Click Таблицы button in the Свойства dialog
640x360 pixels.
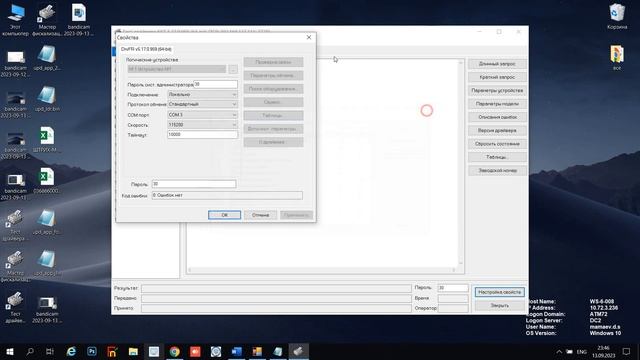pos(273,116)
